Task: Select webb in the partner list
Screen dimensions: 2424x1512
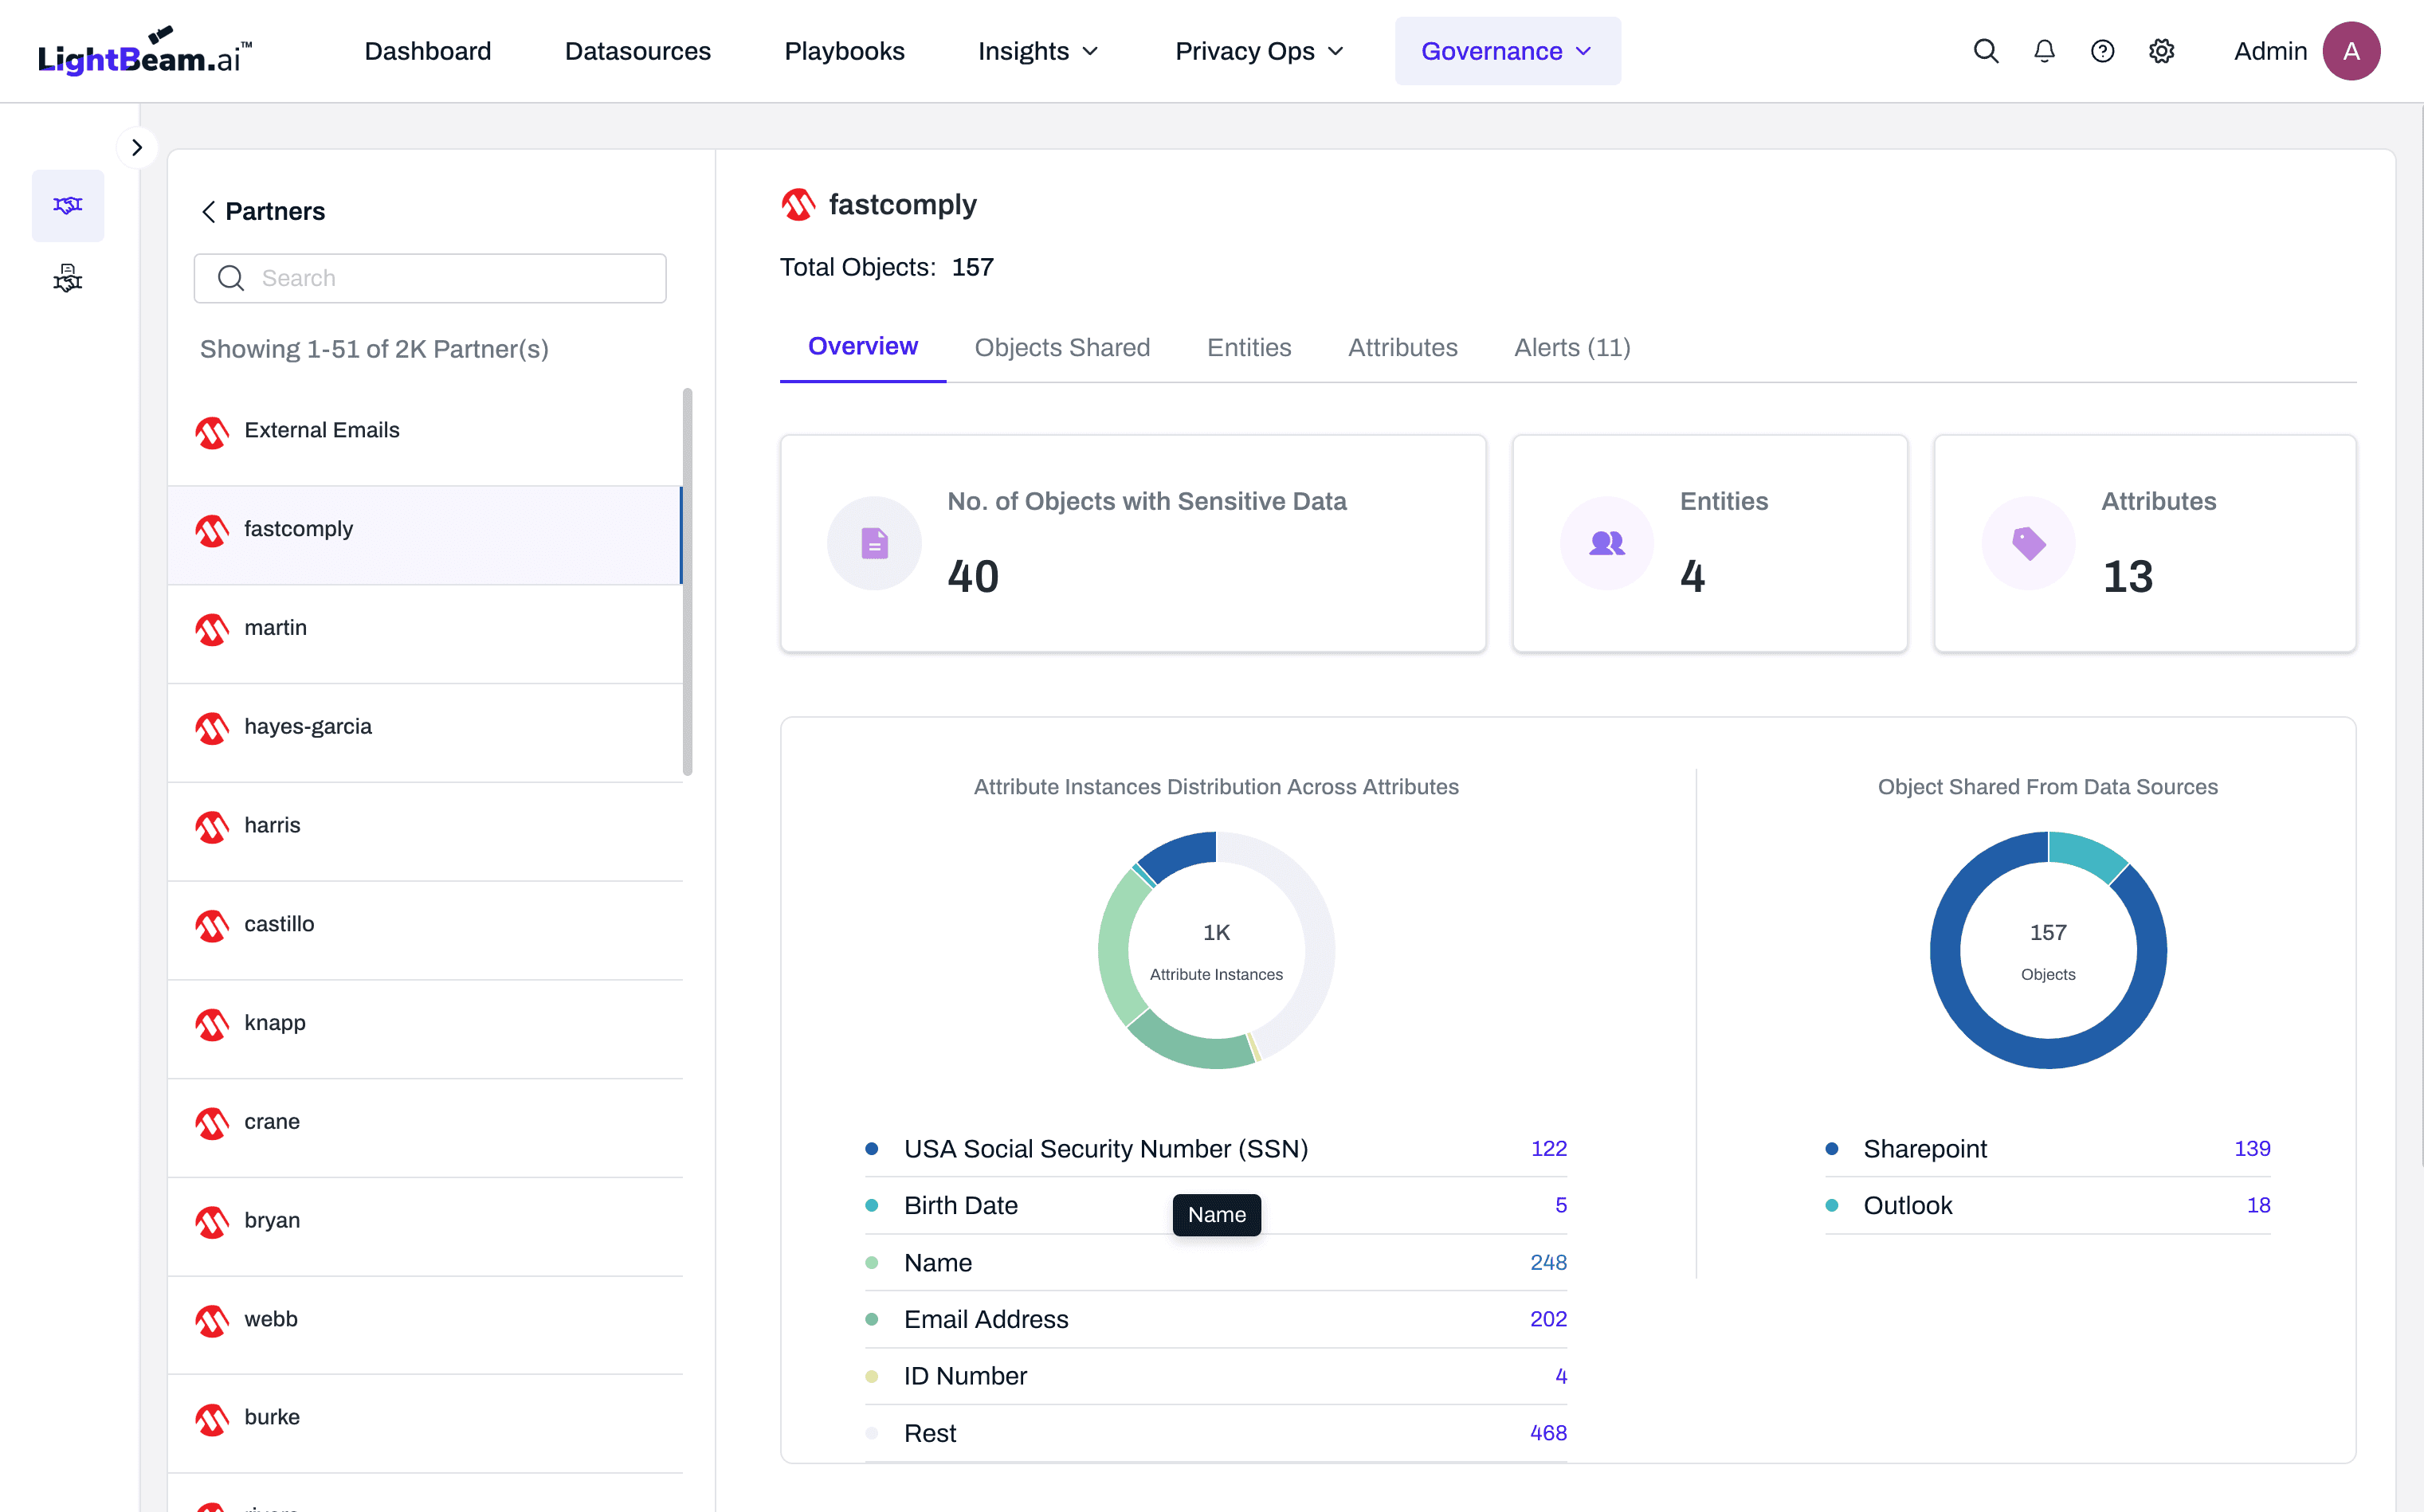Action: tap(425, 1325)
